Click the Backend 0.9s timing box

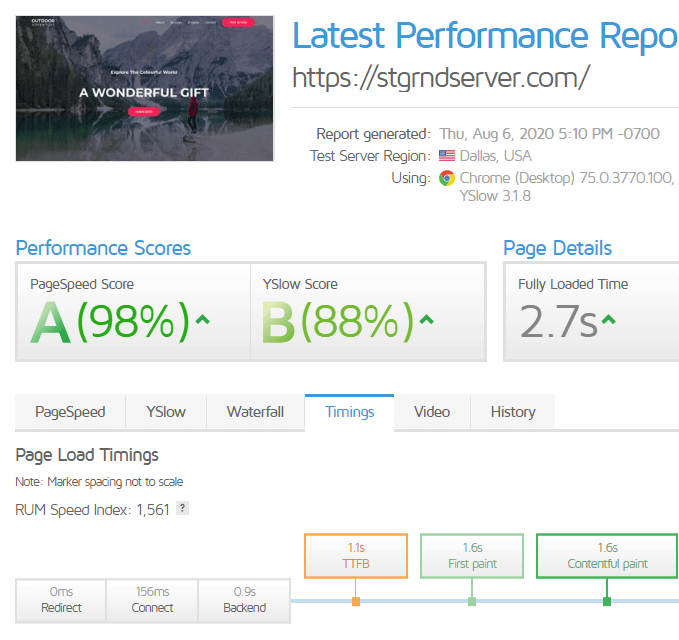tap(244, 600)
